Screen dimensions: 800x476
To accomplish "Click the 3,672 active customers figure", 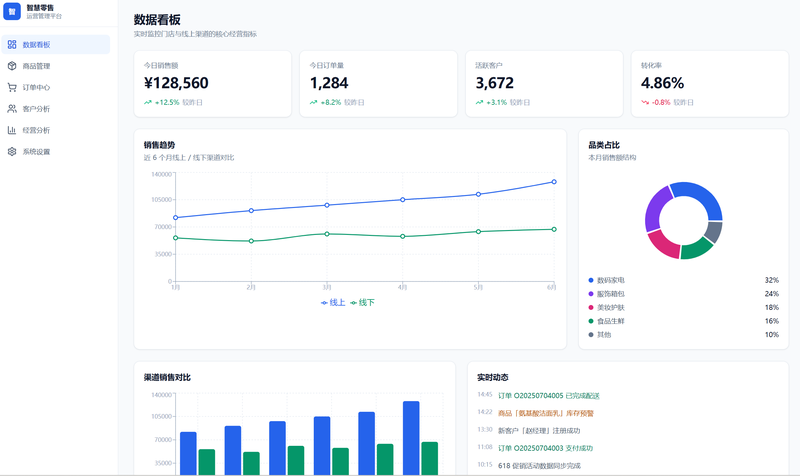I will click(494, 83).
